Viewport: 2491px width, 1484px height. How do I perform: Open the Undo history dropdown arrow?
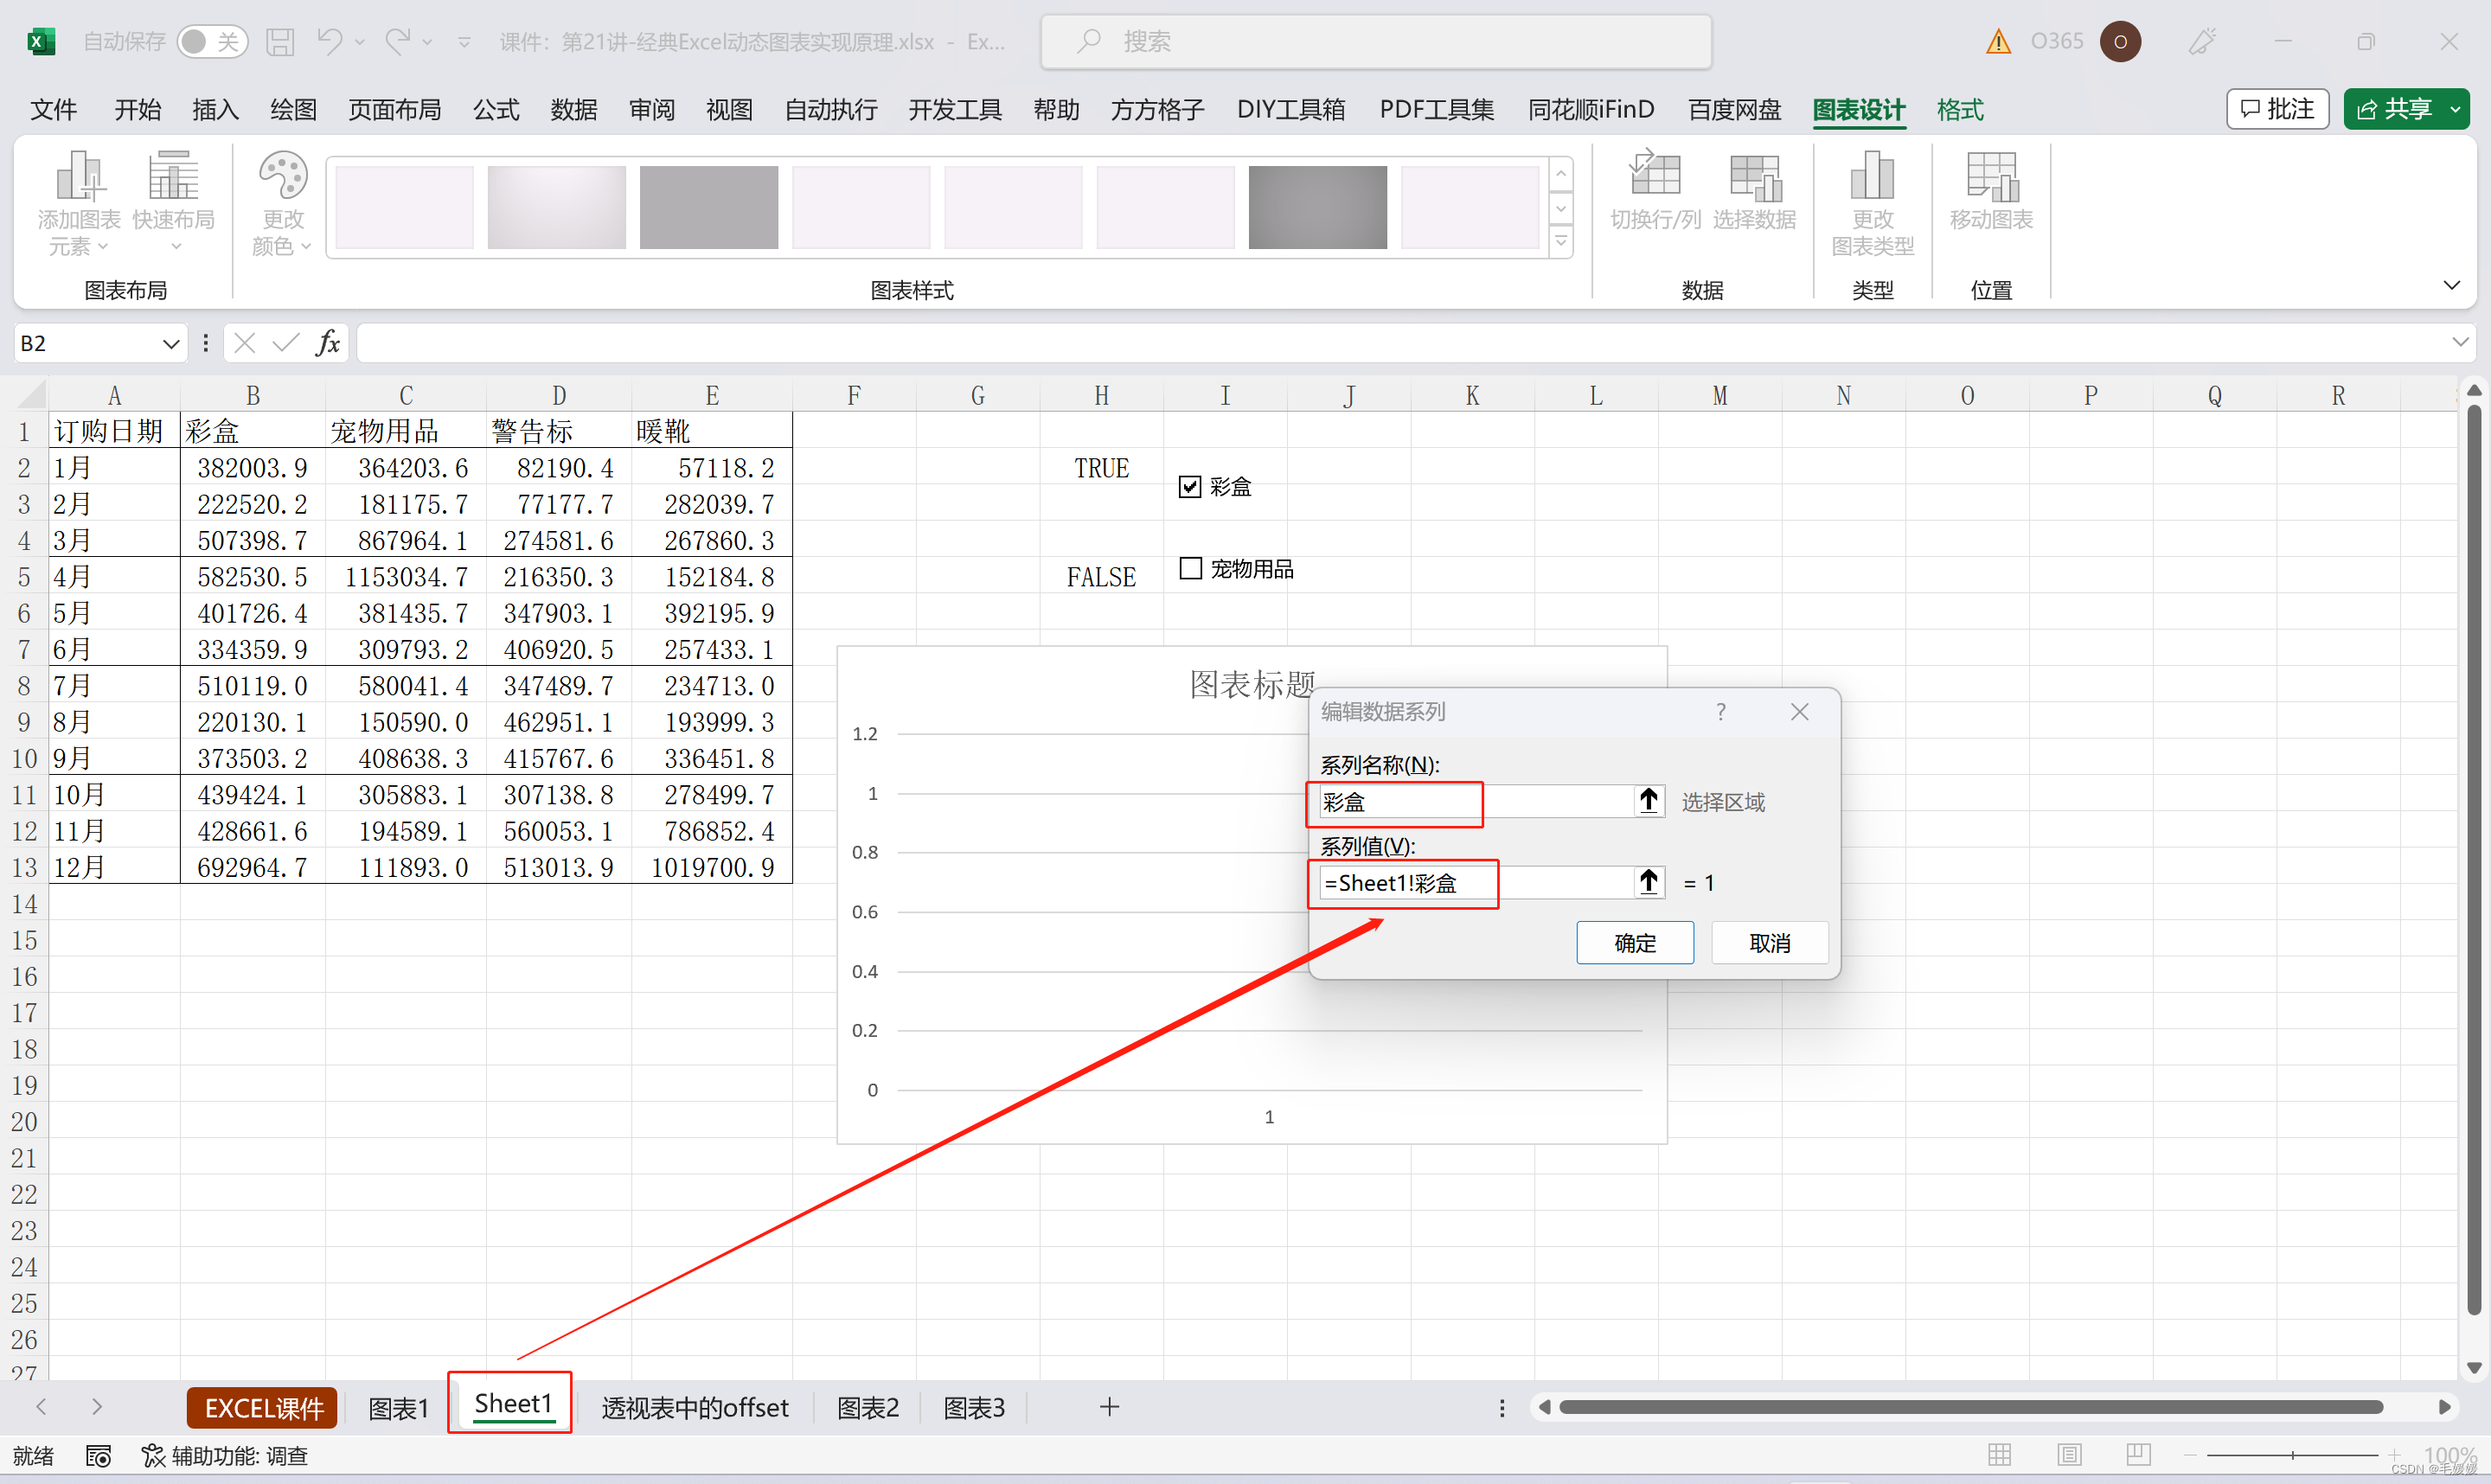[360, 42]
